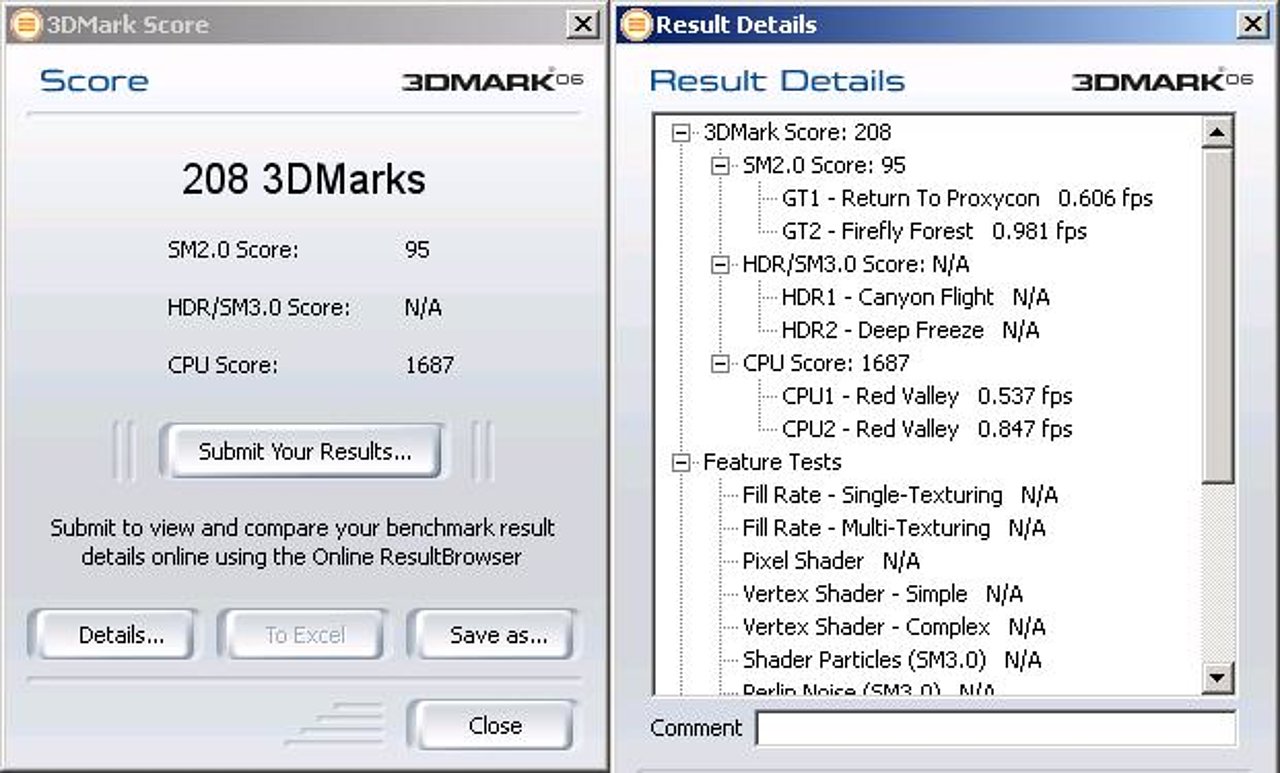1280x773 pixels.
Task: Select HDR1 - Canyon Flight row
Action: (915, 297)
